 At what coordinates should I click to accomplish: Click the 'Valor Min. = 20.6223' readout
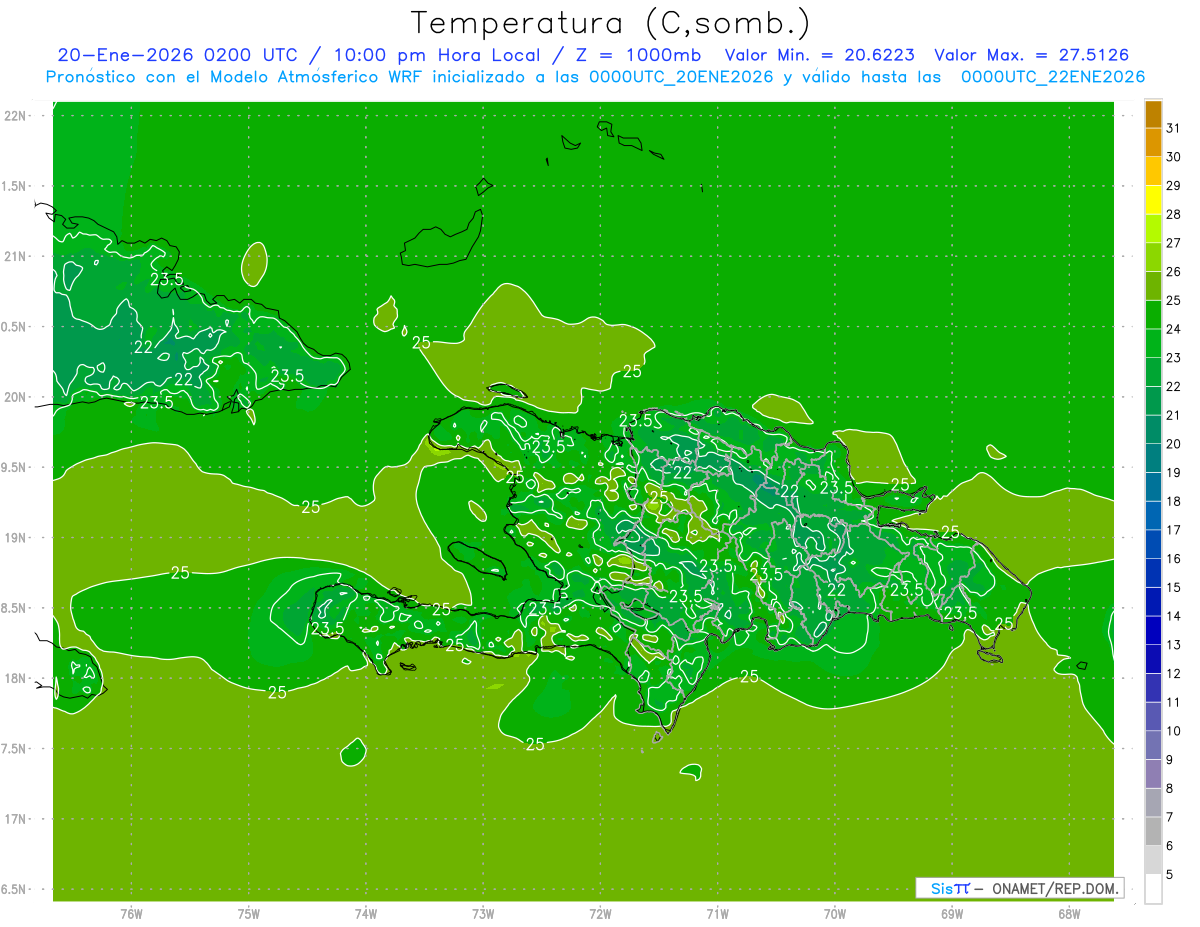tap(819, 55)
